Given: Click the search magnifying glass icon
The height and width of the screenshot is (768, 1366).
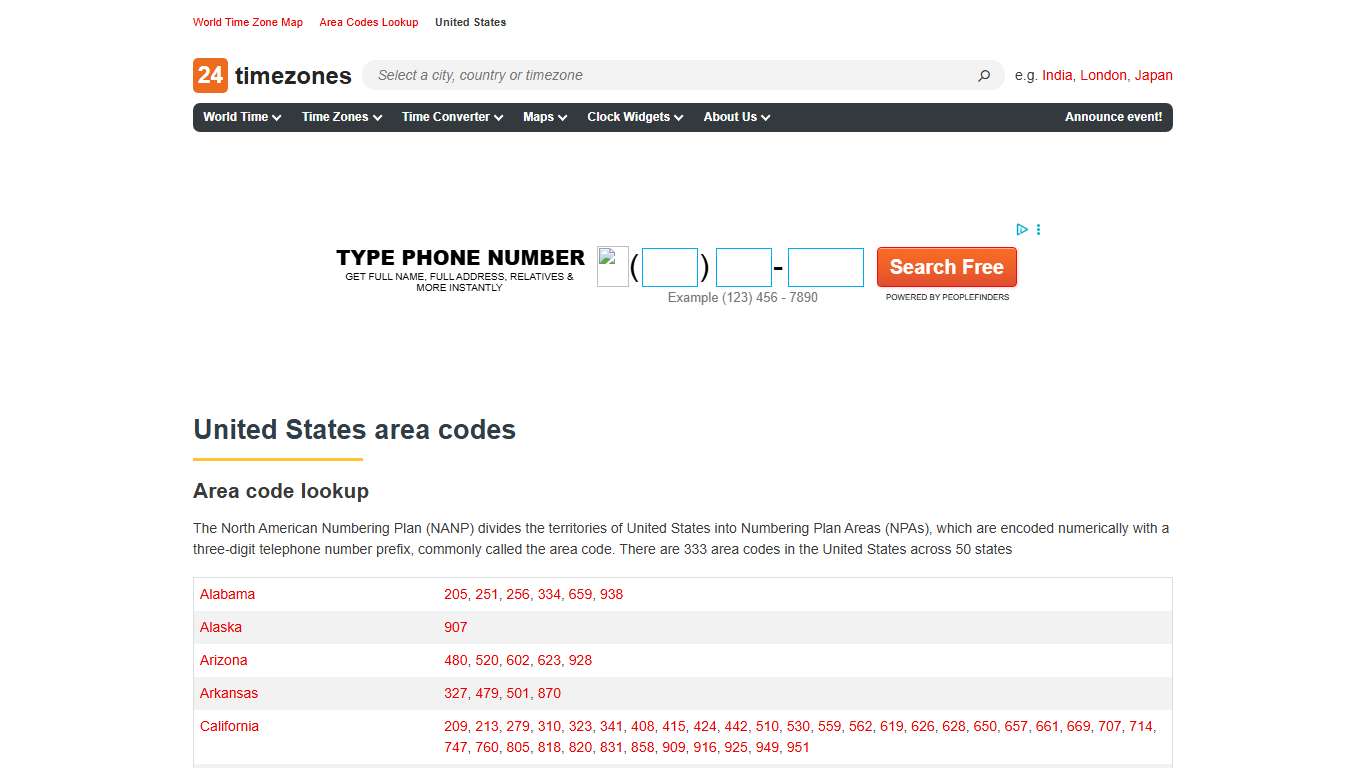Looking at the screenshot, I should (983, 75).
